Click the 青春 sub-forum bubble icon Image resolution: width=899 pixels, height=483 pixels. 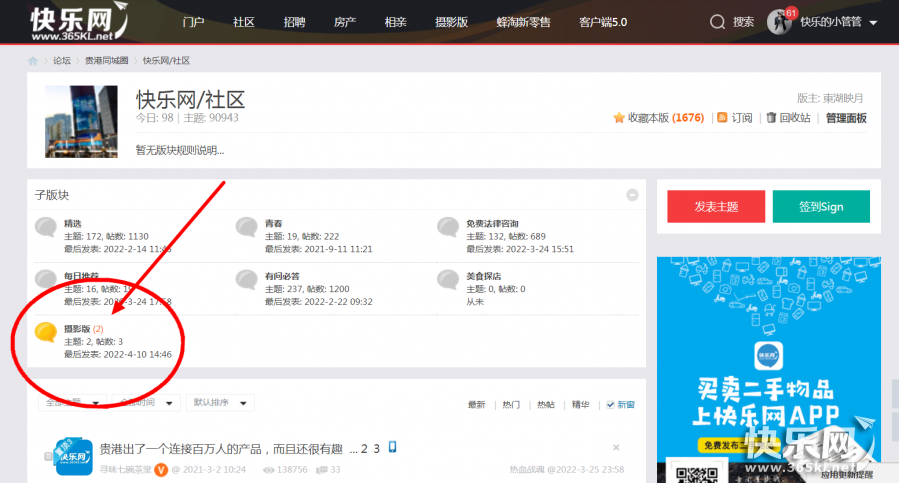(x=247, y=228)
